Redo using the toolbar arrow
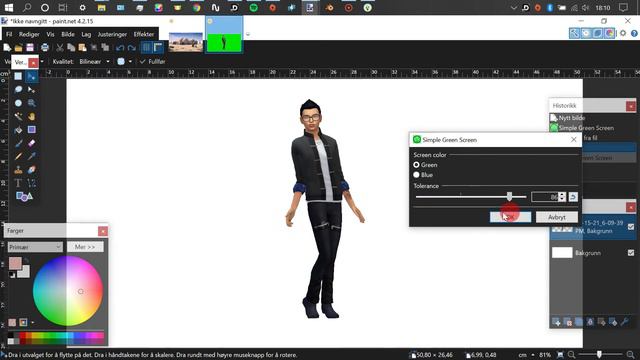 click(x=131, y=48)
